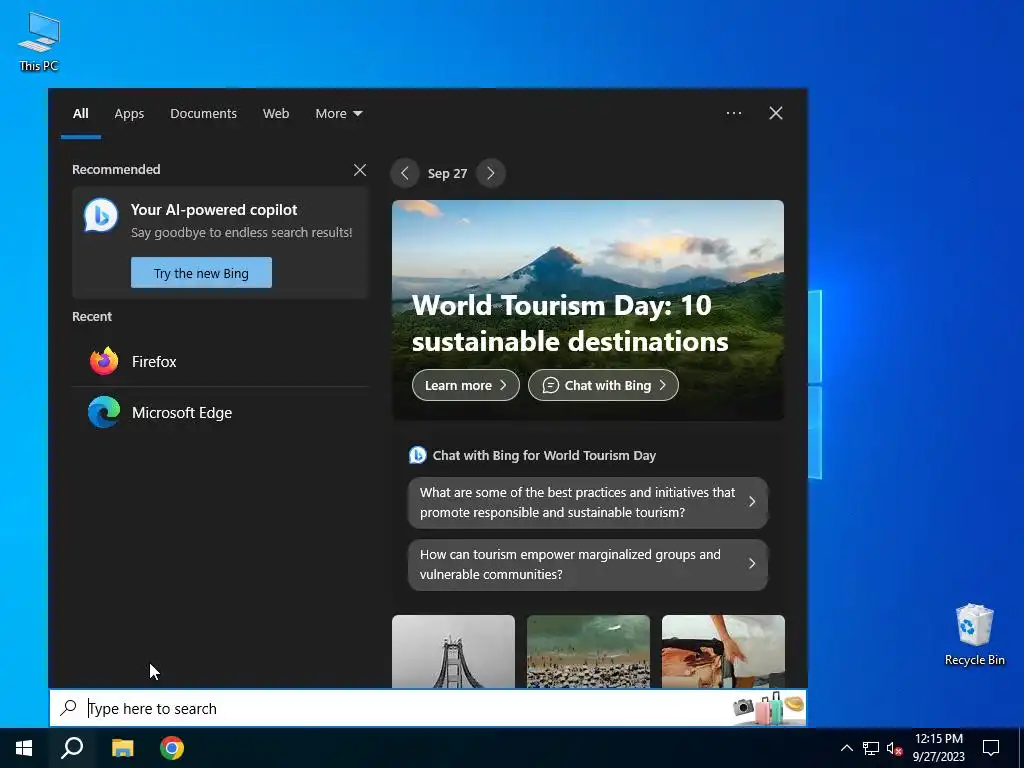Dismiss the Recommended section
1024x768 pixels.
pos(360,170)
